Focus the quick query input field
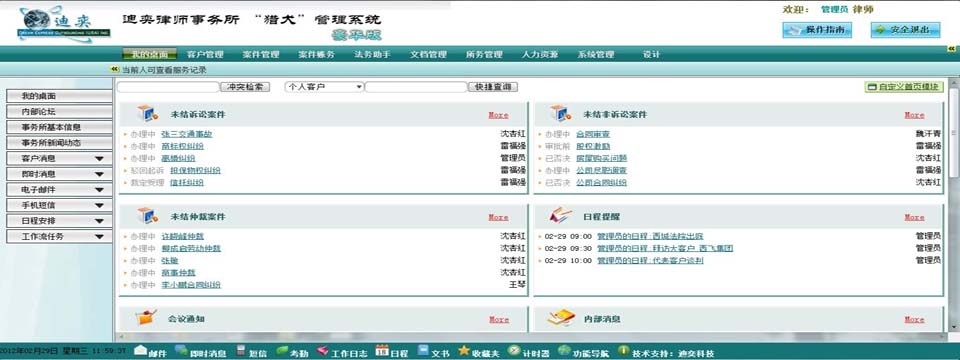960x360 pixels. point(416,87)
